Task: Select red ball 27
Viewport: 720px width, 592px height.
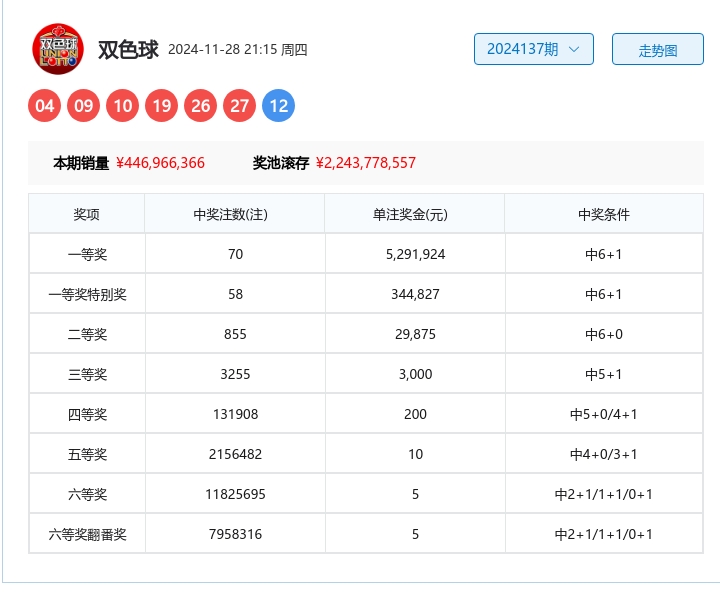Action: coord(240,106)
